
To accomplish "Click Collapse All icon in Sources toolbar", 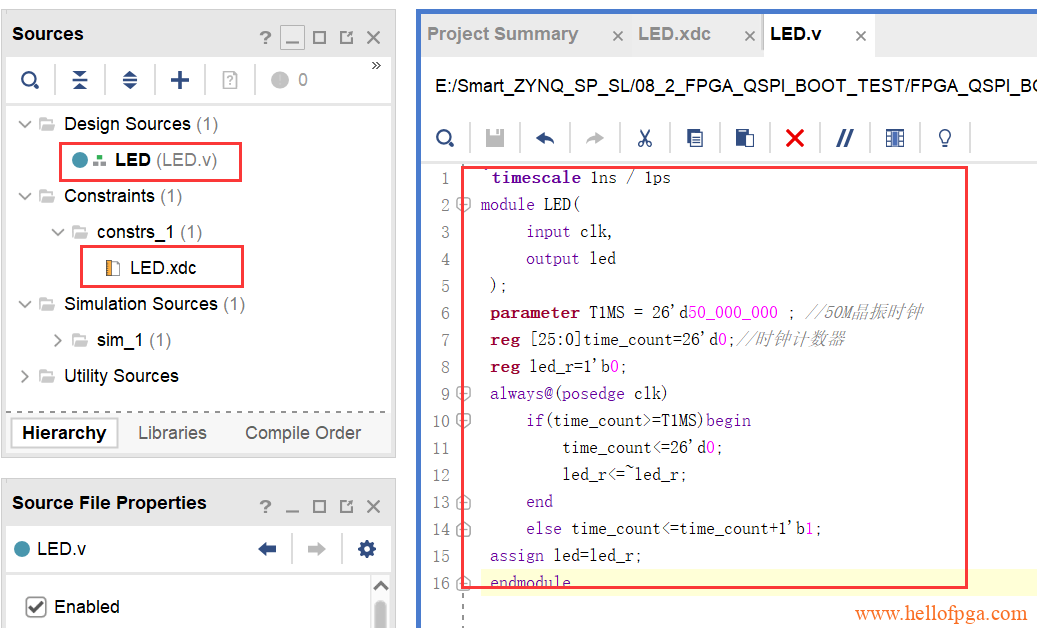I will pyautogui.click(x=80, y=80).
